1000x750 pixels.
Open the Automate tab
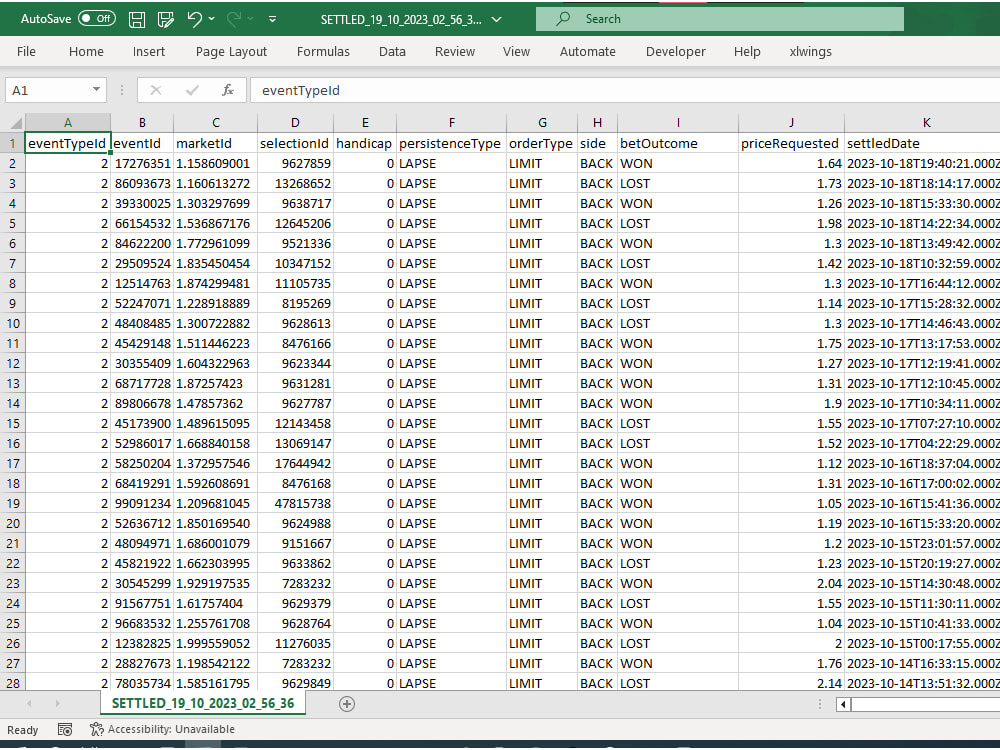click(x=587, y=52)
